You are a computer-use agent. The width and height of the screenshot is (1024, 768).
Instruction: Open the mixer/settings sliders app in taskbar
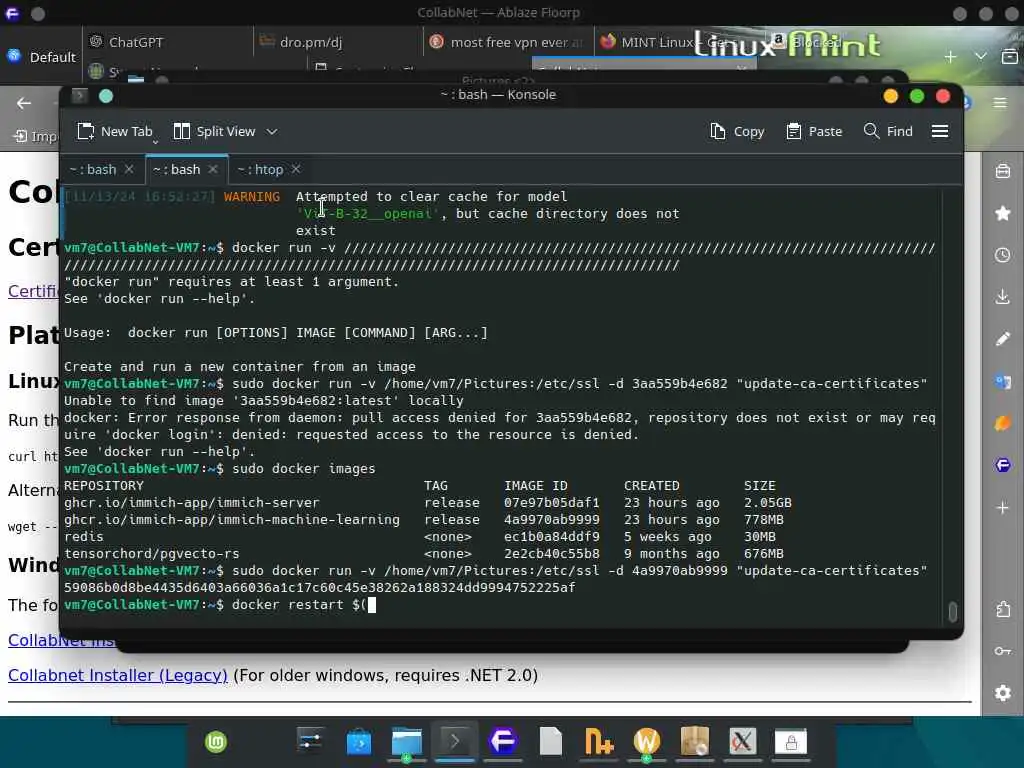310,742
